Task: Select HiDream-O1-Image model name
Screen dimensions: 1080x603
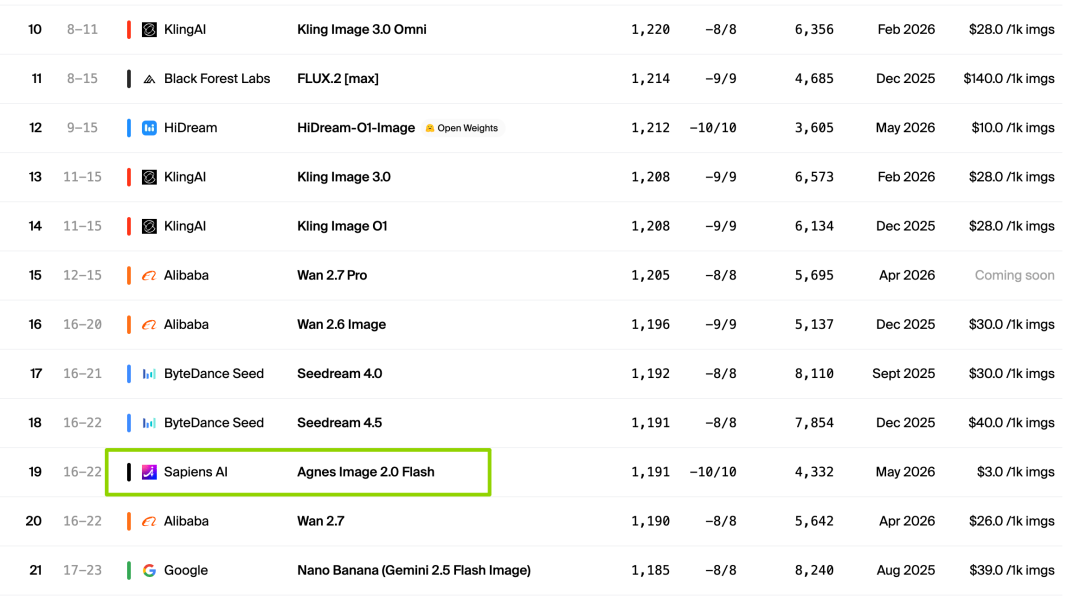Action: point(356,127)
